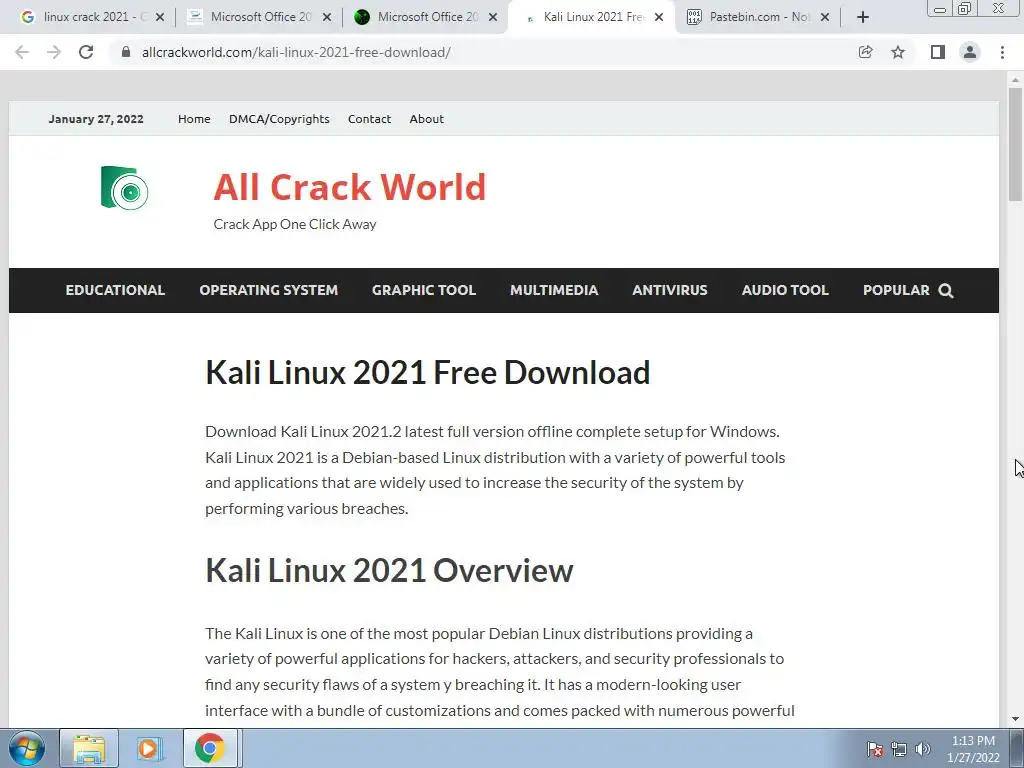Open GRAPHIC TOOL category menu
The image size is (1024, 768).
tap(424, 290)
